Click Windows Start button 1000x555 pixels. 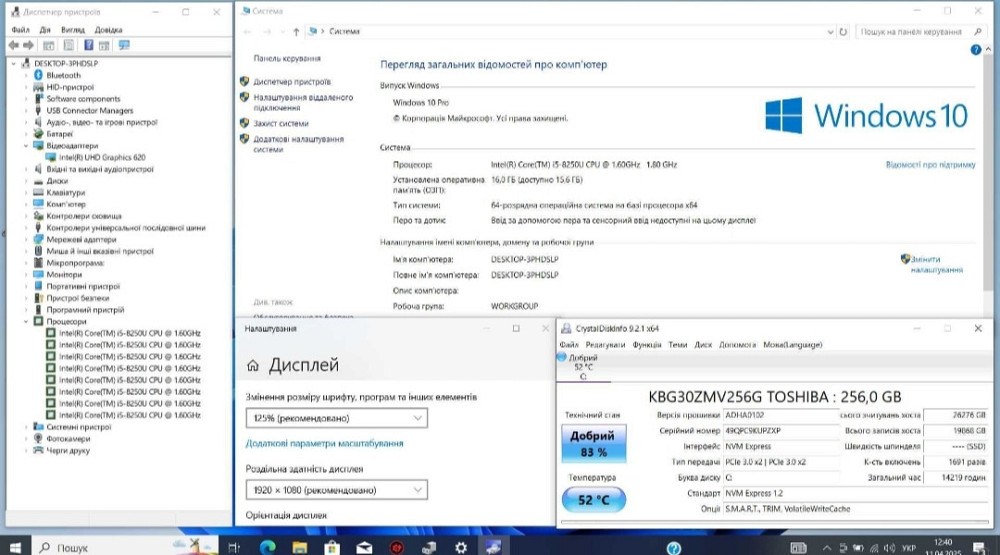coord(15,547)
